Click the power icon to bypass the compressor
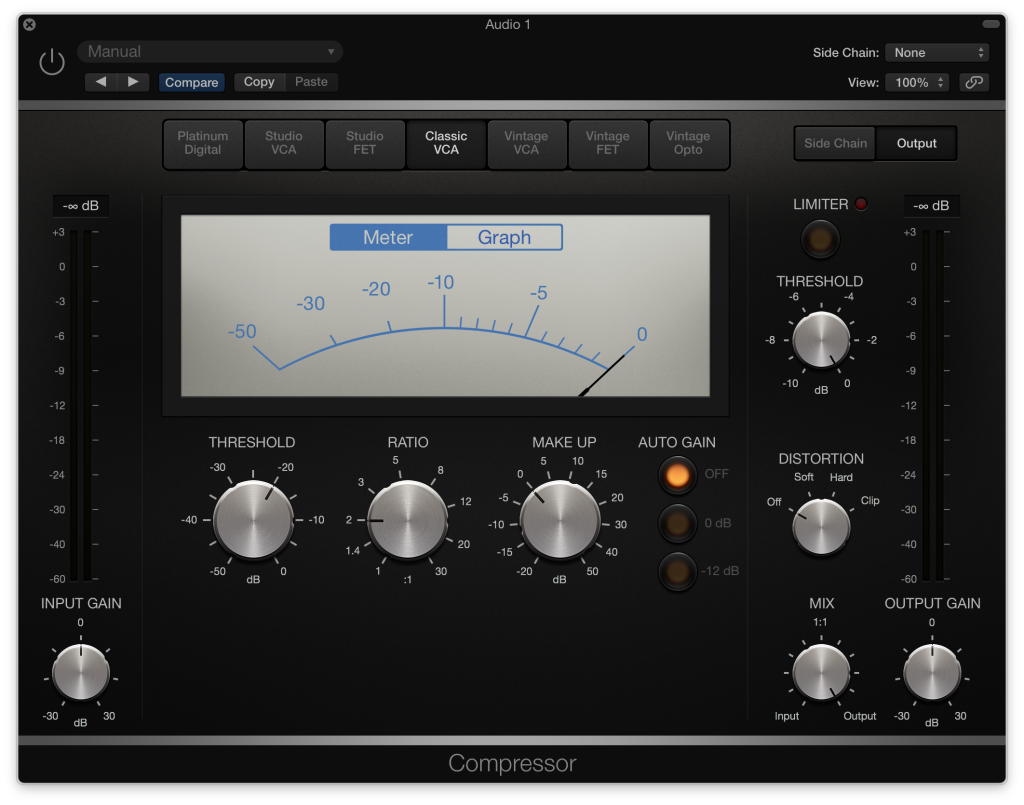The height and width of the screenshot is (805, 1024). coord(51,61)
